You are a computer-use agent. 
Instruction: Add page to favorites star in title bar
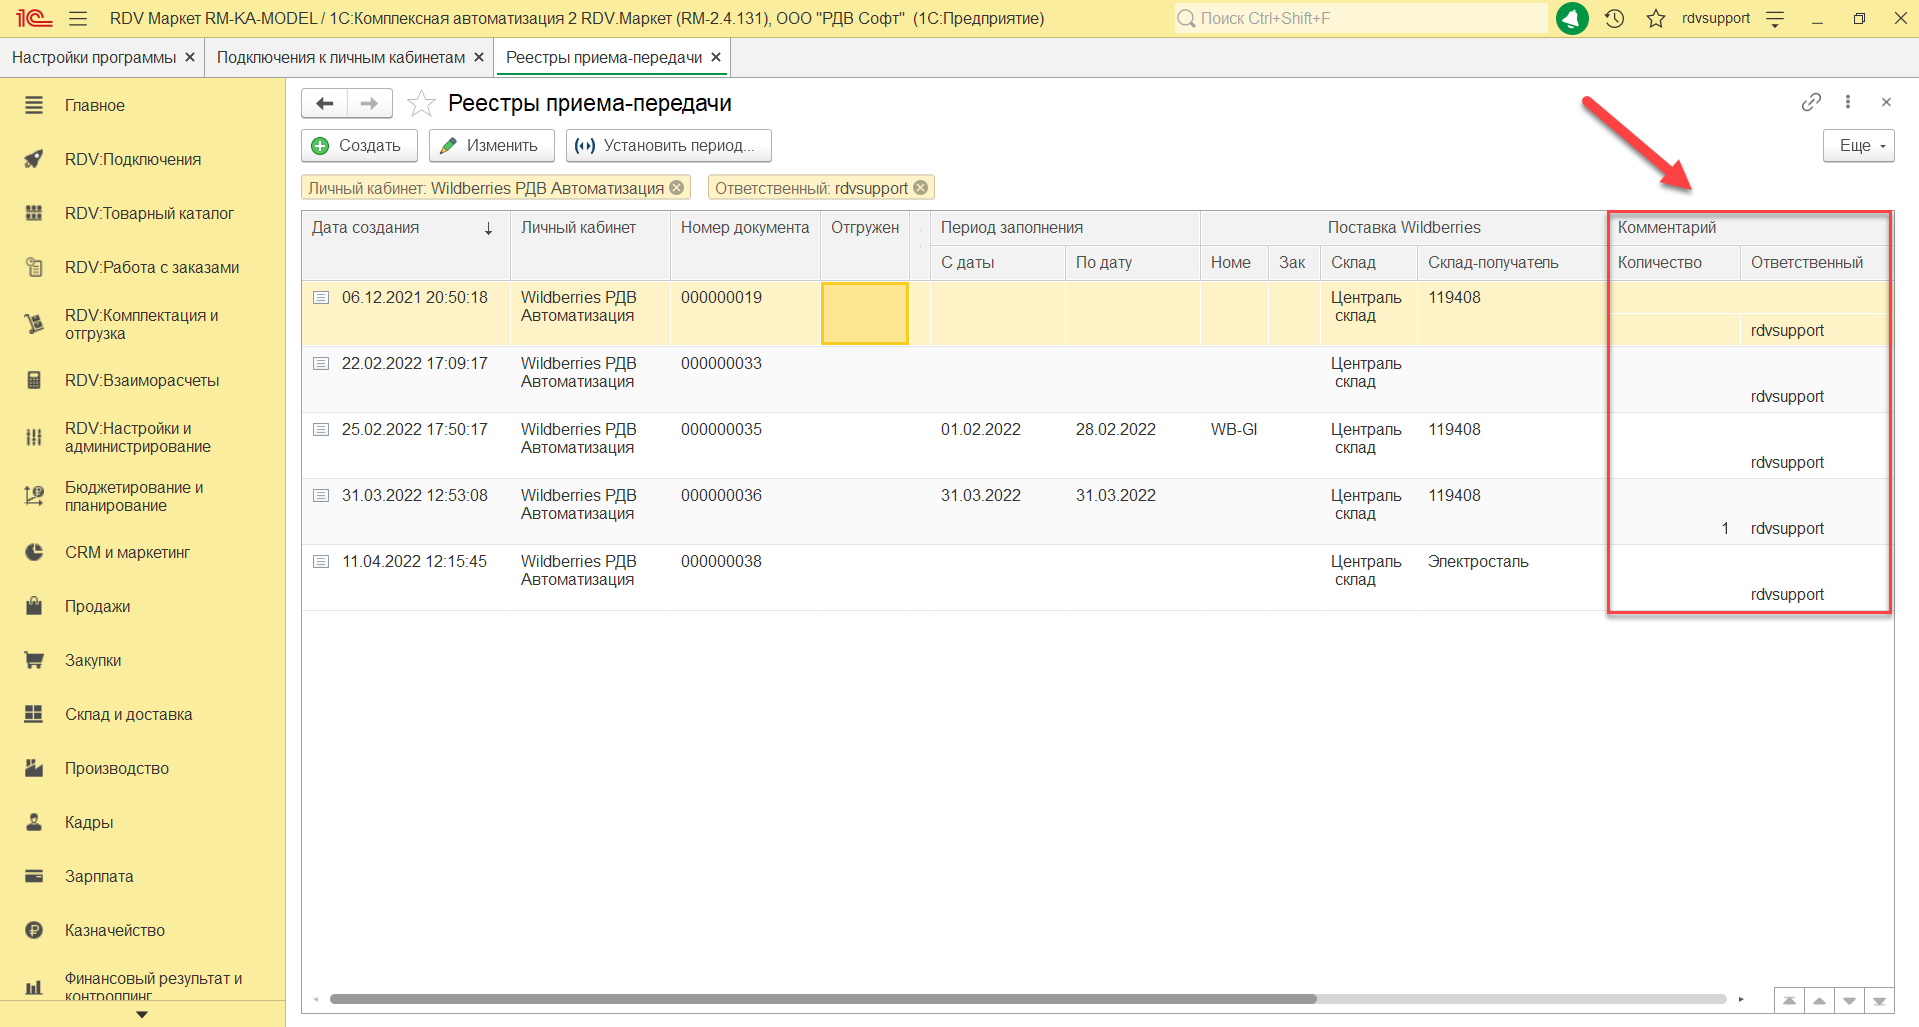[x=1656, y=19]
